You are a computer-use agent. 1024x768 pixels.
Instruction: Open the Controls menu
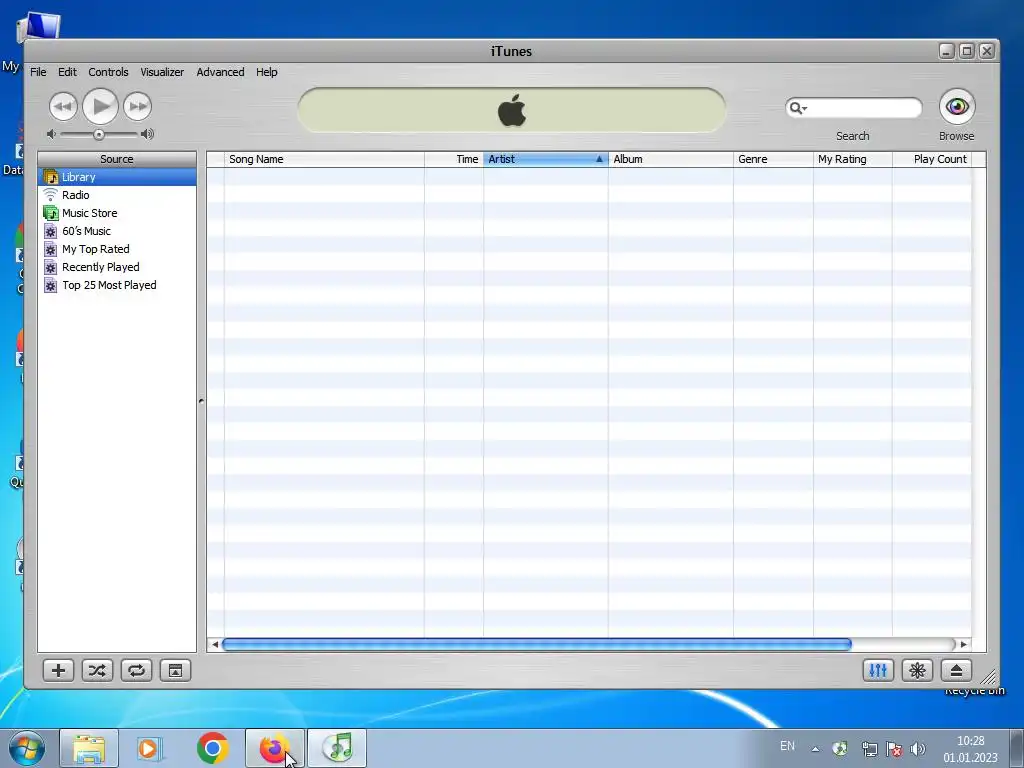click(108, 72)
